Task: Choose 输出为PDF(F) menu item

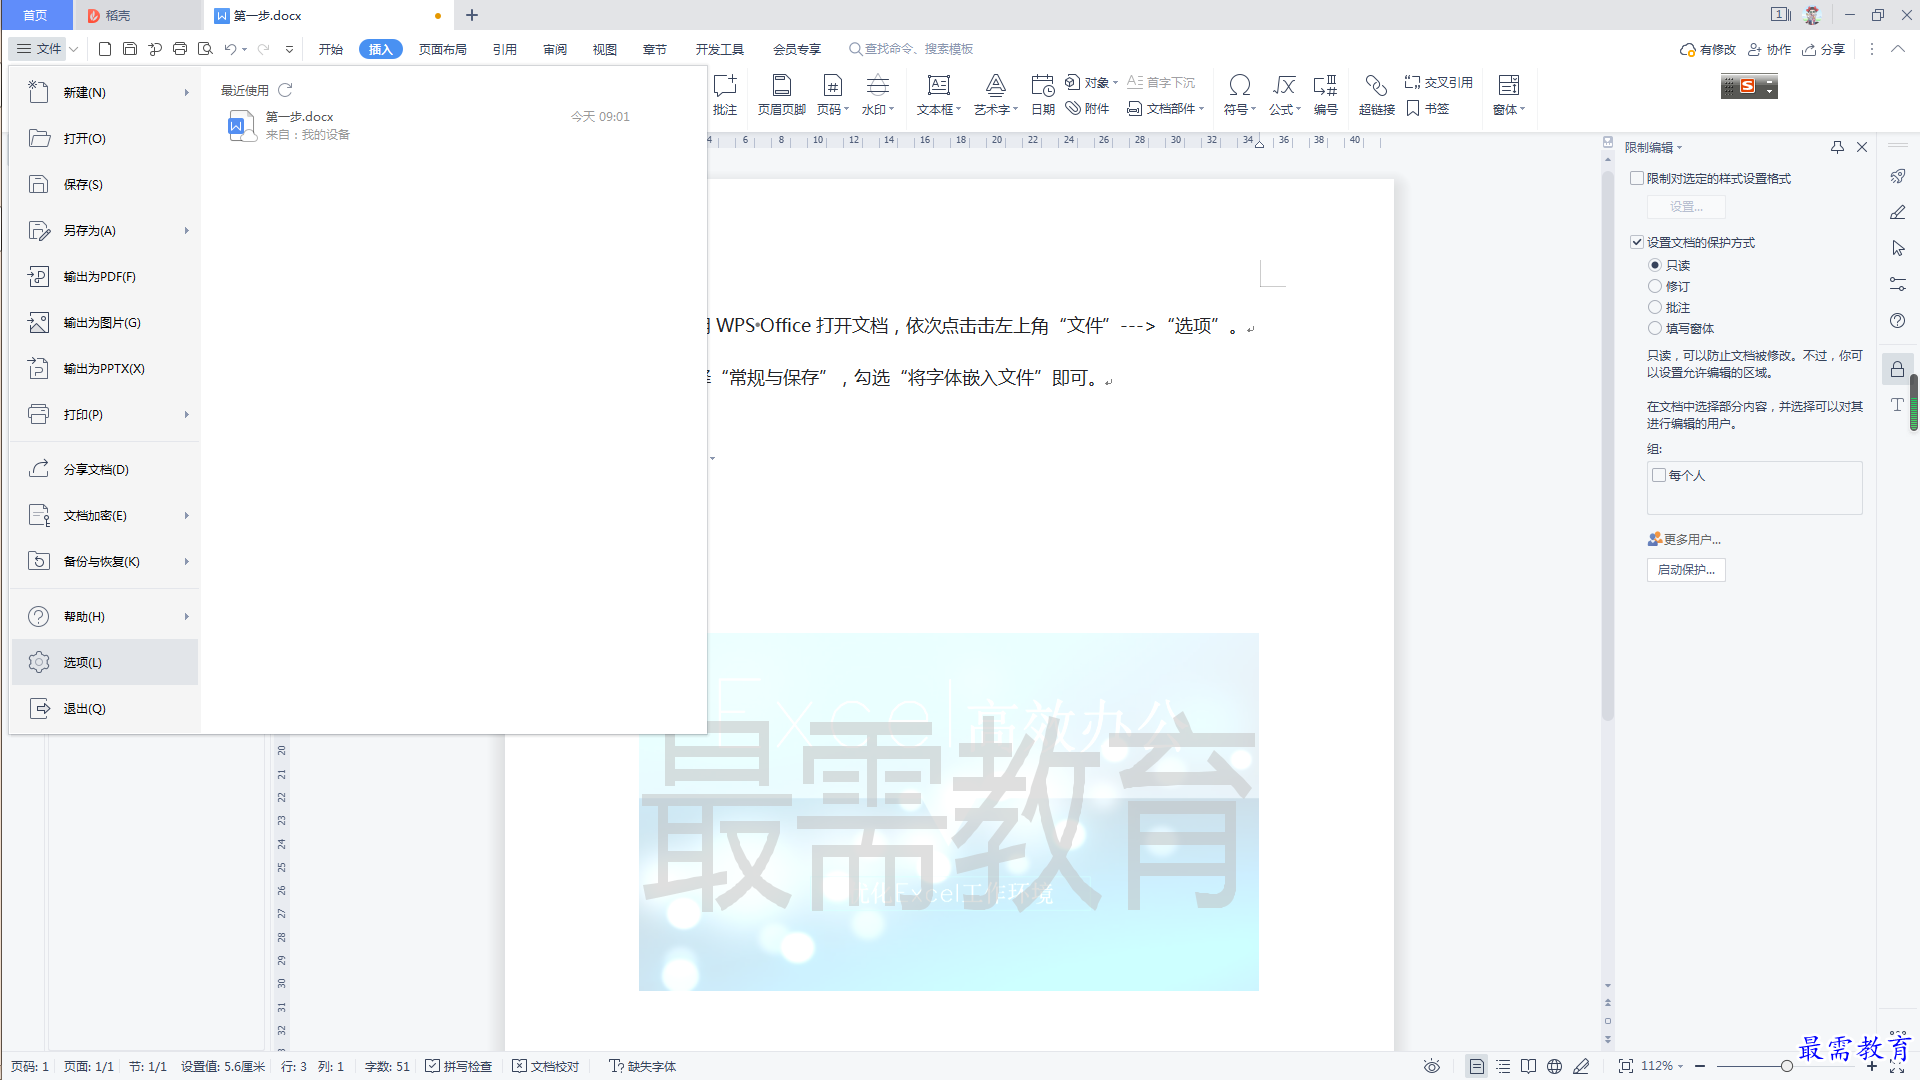Action: tap(105, 276)
